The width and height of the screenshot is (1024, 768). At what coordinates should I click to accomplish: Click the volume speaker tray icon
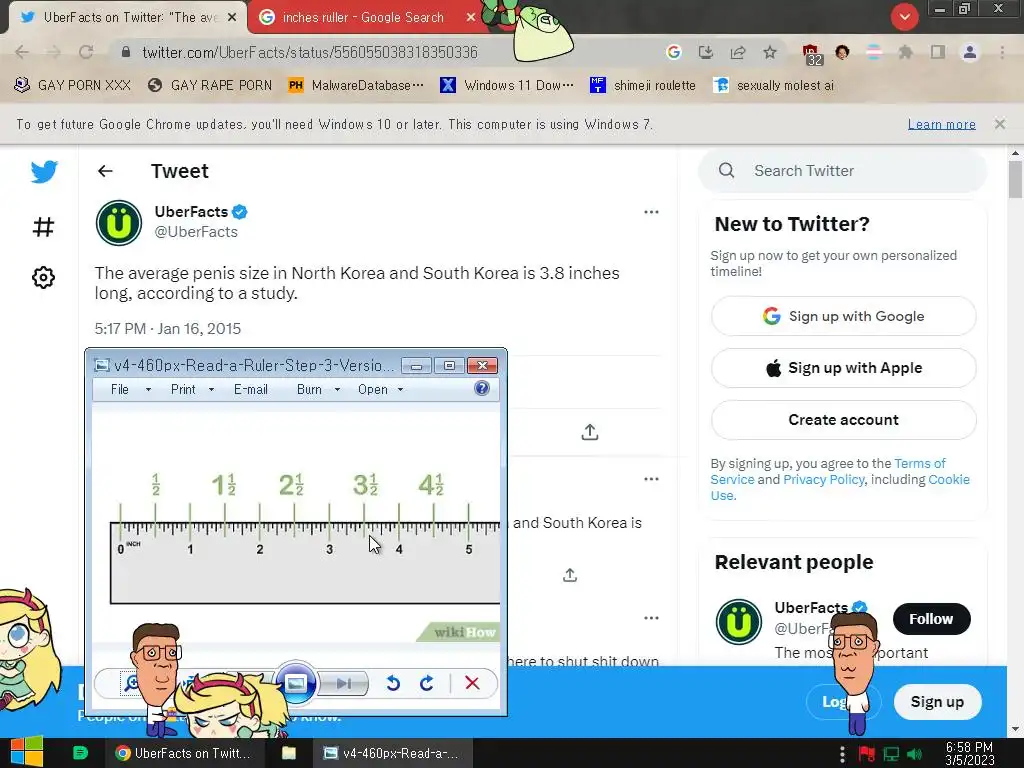tap(915, 754)
